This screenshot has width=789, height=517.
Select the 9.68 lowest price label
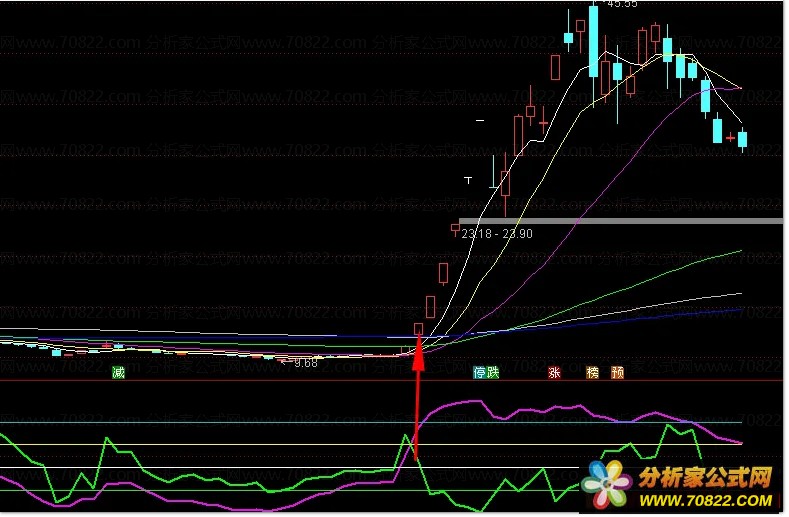(x=305, y=363)
